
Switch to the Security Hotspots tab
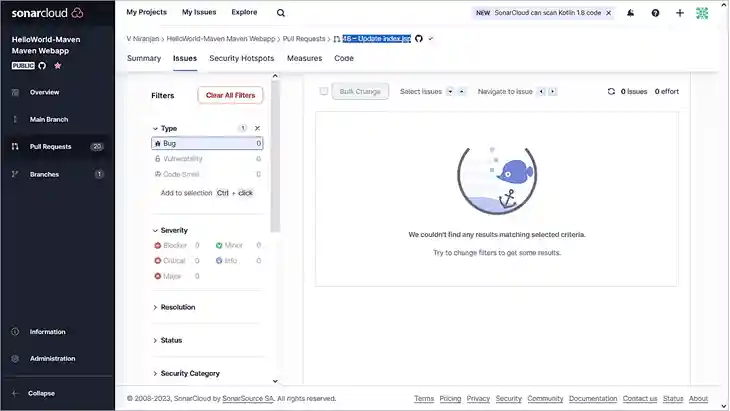pos(242,58)
